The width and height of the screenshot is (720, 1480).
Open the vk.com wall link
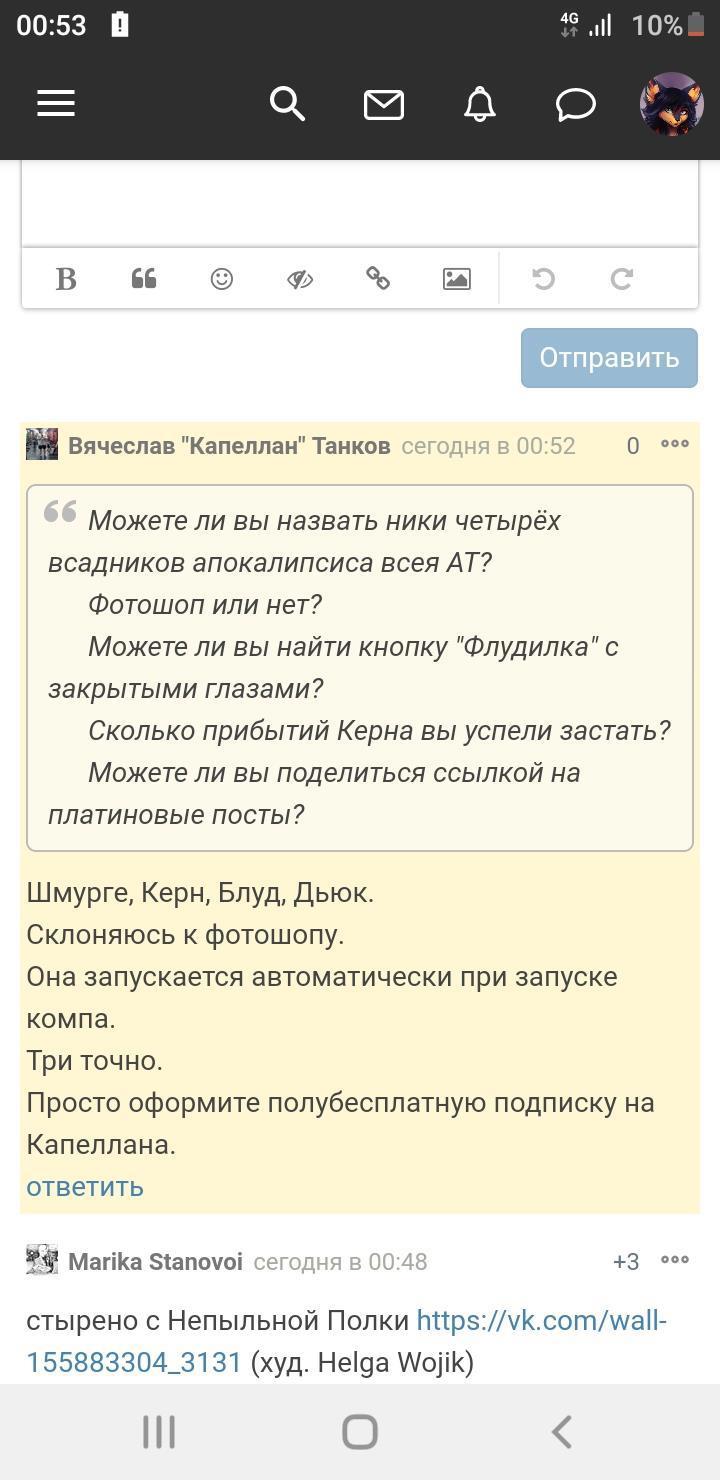[x=540, y=1321]
